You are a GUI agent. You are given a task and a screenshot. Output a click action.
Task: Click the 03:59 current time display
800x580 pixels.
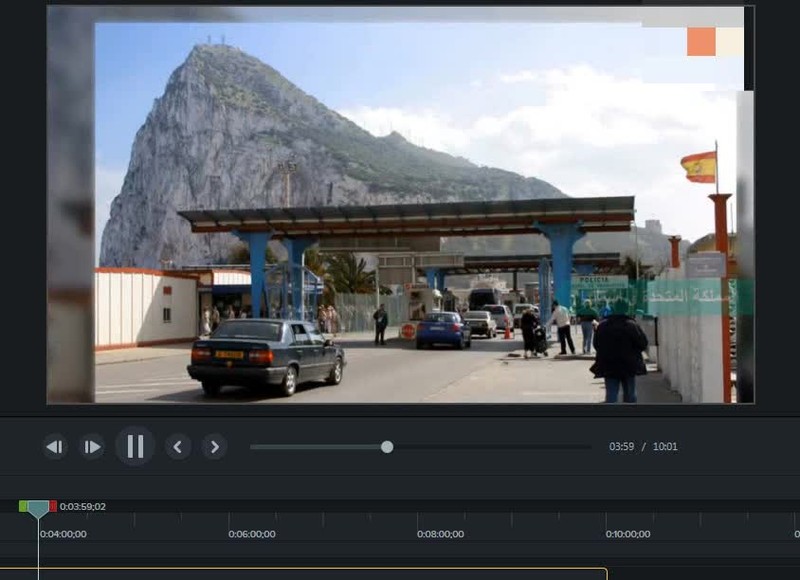pos(621,447)
